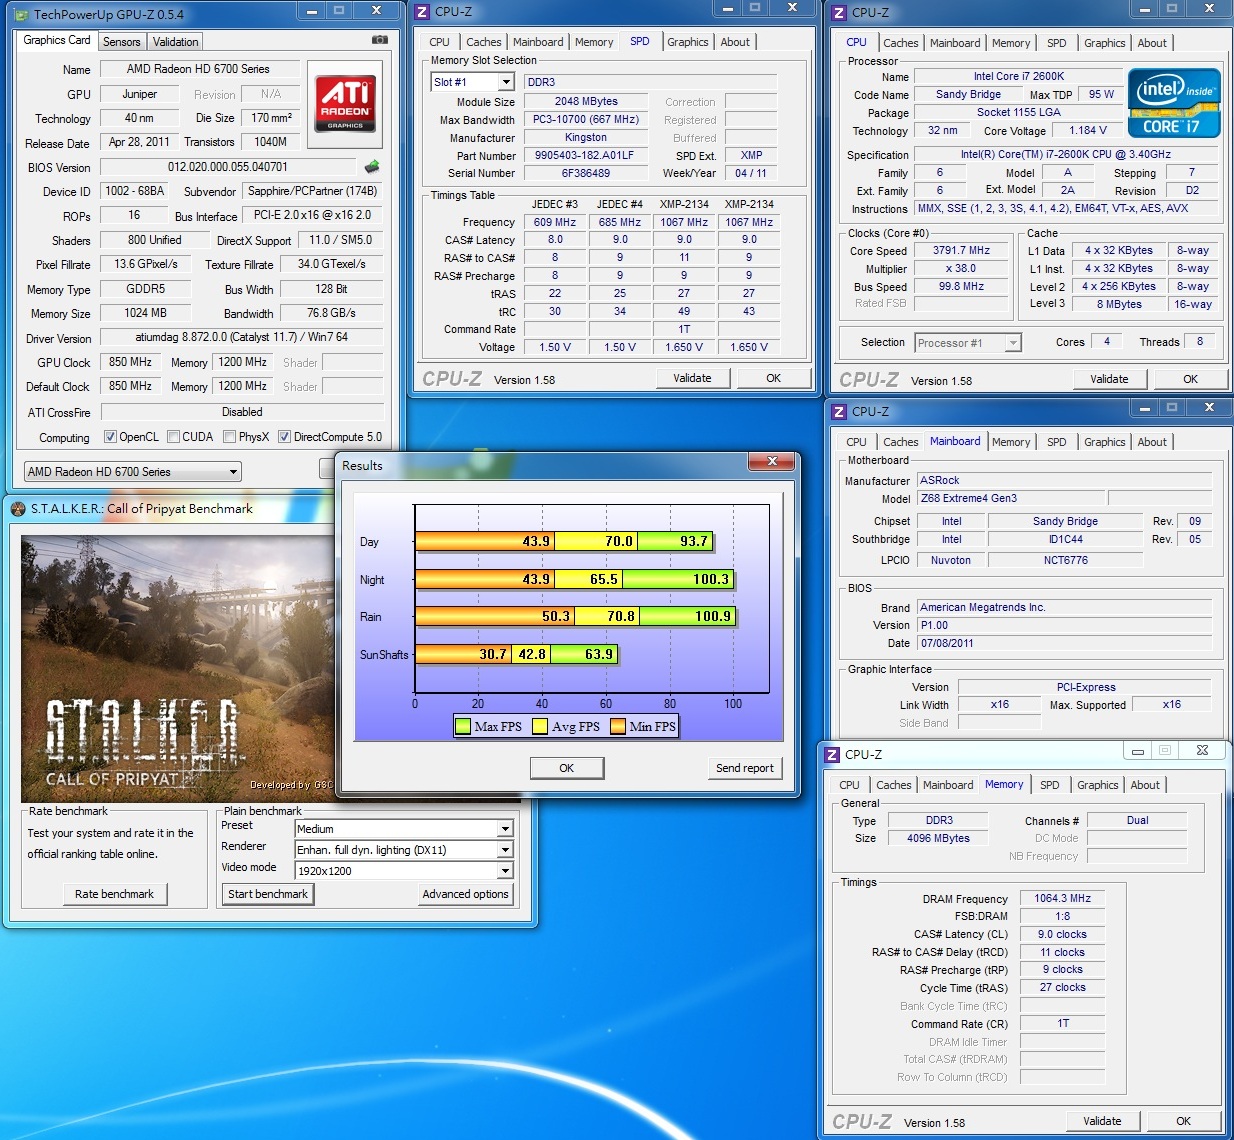
Task: Click the orange Min FPS legend swatch
Action: [x=618, y=726]
